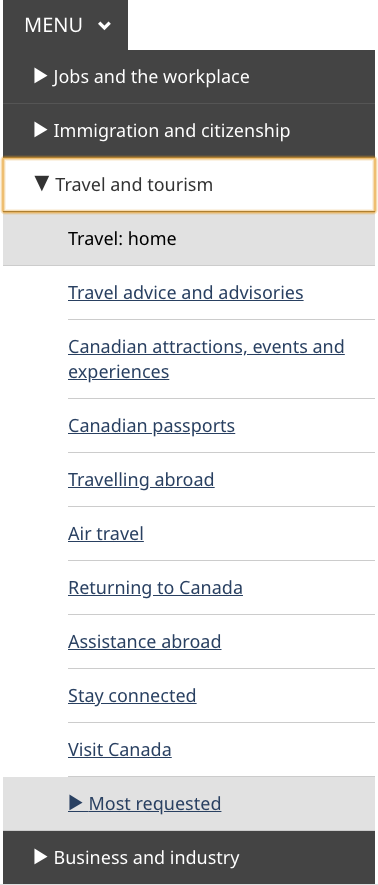Image resolution: width=378 pixels, height=885 pixels.
Task: Open Canadian attractions, events and experiences
Action: click(206, 359)
